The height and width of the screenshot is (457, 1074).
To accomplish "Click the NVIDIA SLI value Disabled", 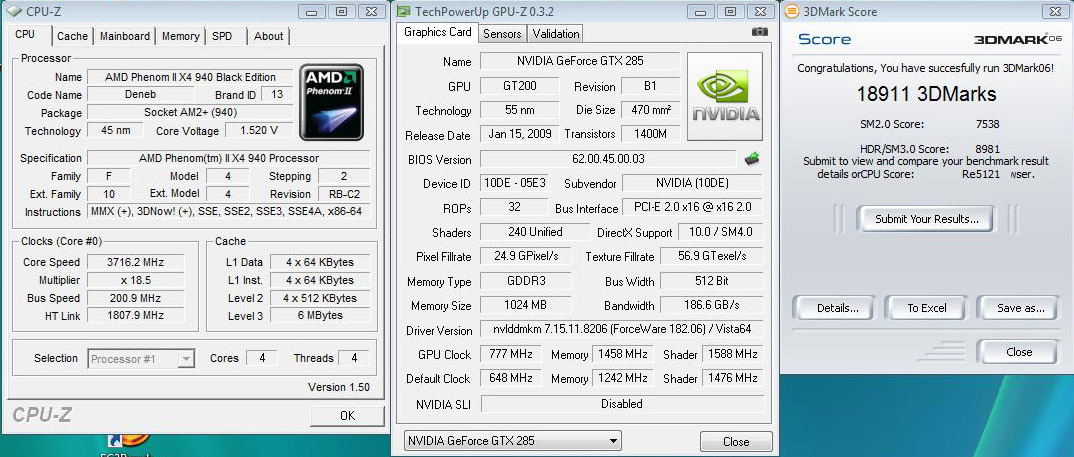I will [x=621, y=404].
